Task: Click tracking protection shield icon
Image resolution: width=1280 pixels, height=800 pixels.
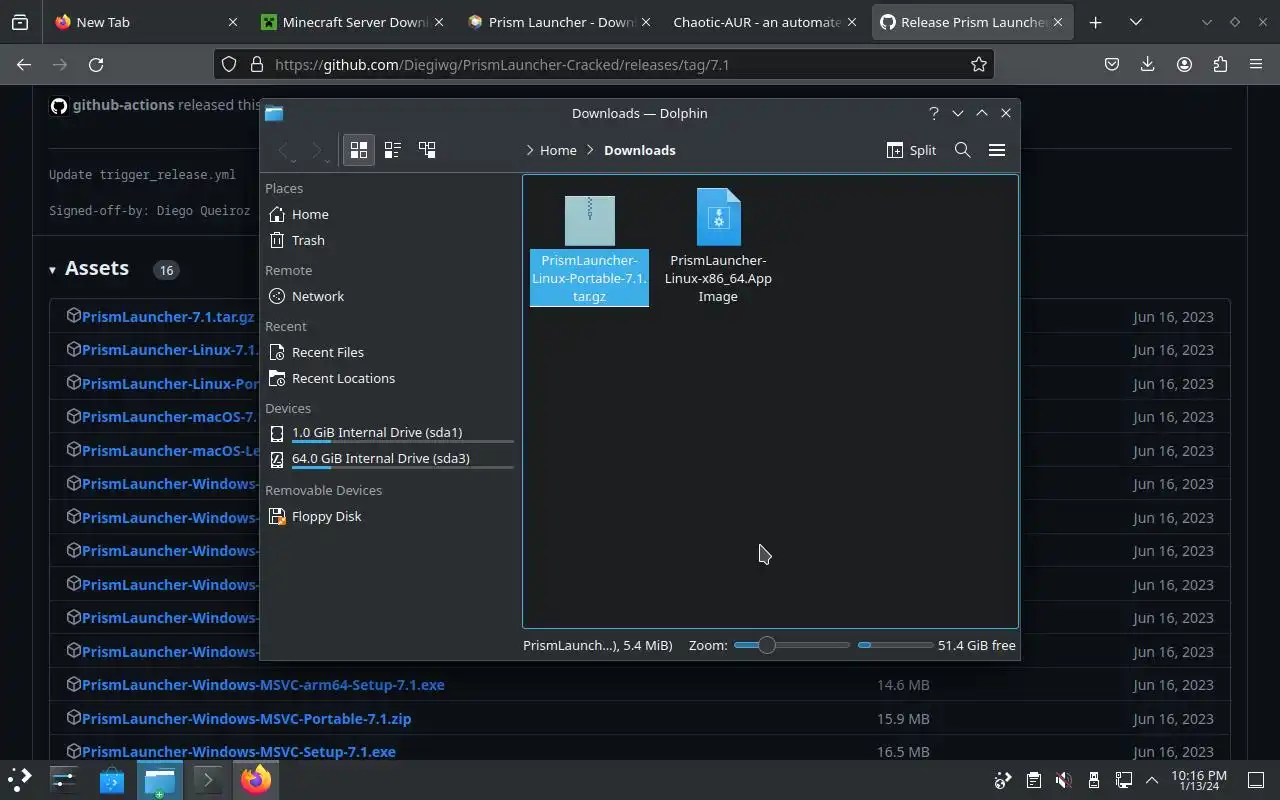Action: 229,64
